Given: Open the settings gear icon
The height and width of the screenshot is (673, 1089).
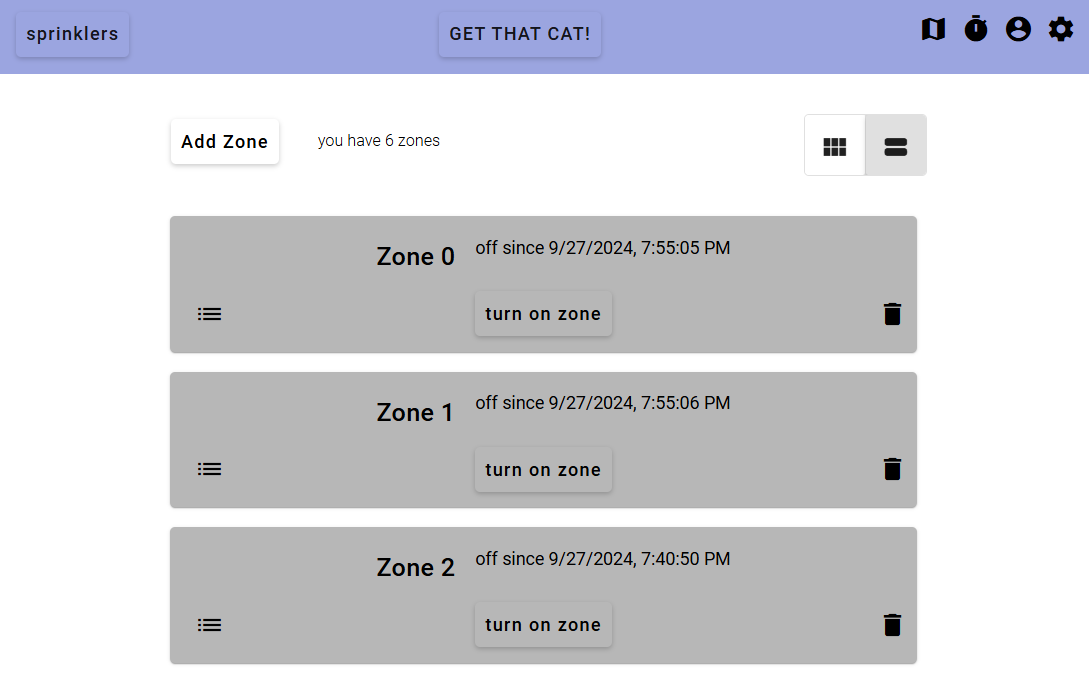Looking at the screenshot, I should [x=1061, y=29].
